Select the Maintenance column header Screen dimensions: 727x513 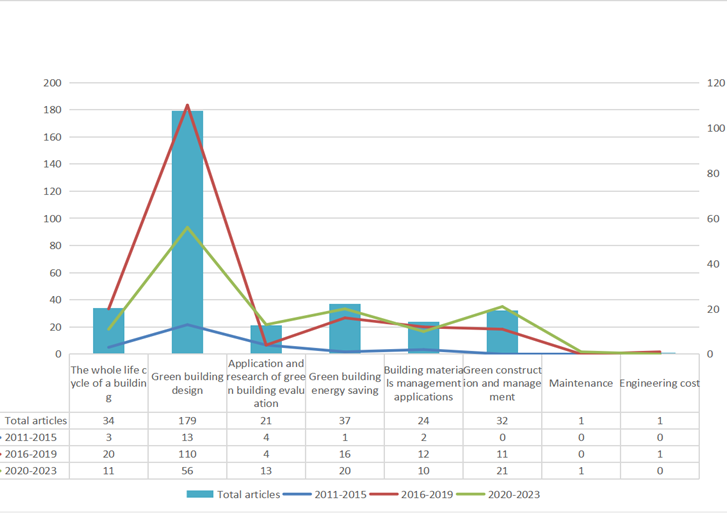coord(580,383)
